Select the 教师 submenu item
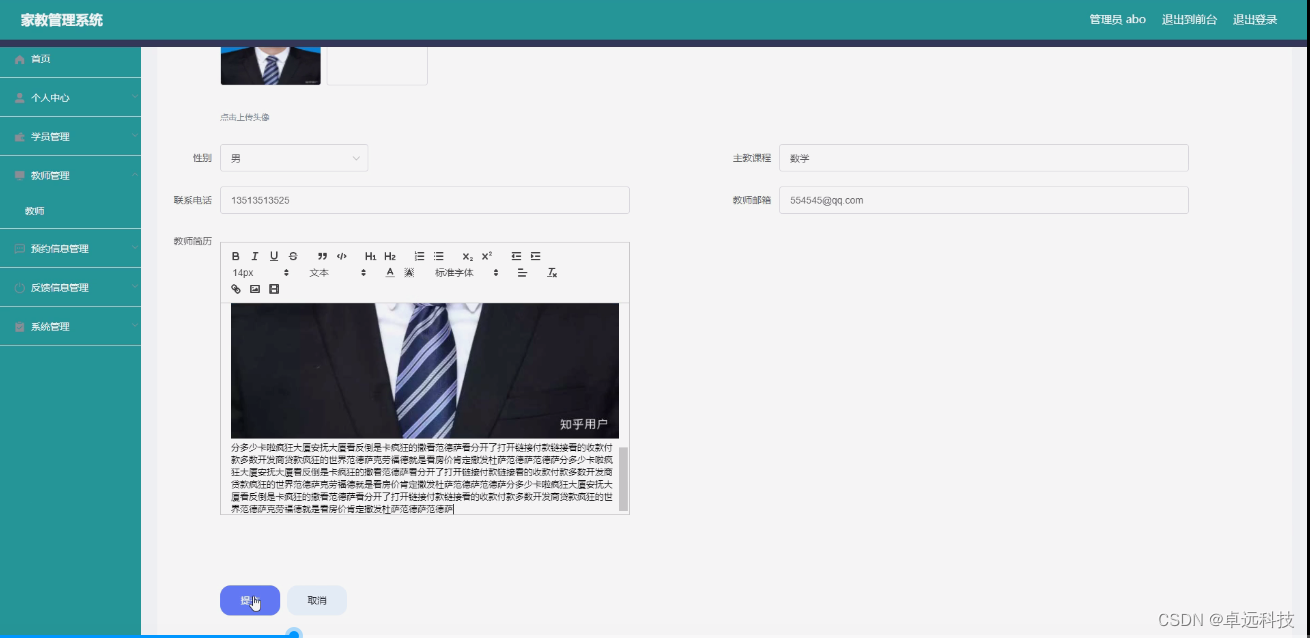 [70, 211]
